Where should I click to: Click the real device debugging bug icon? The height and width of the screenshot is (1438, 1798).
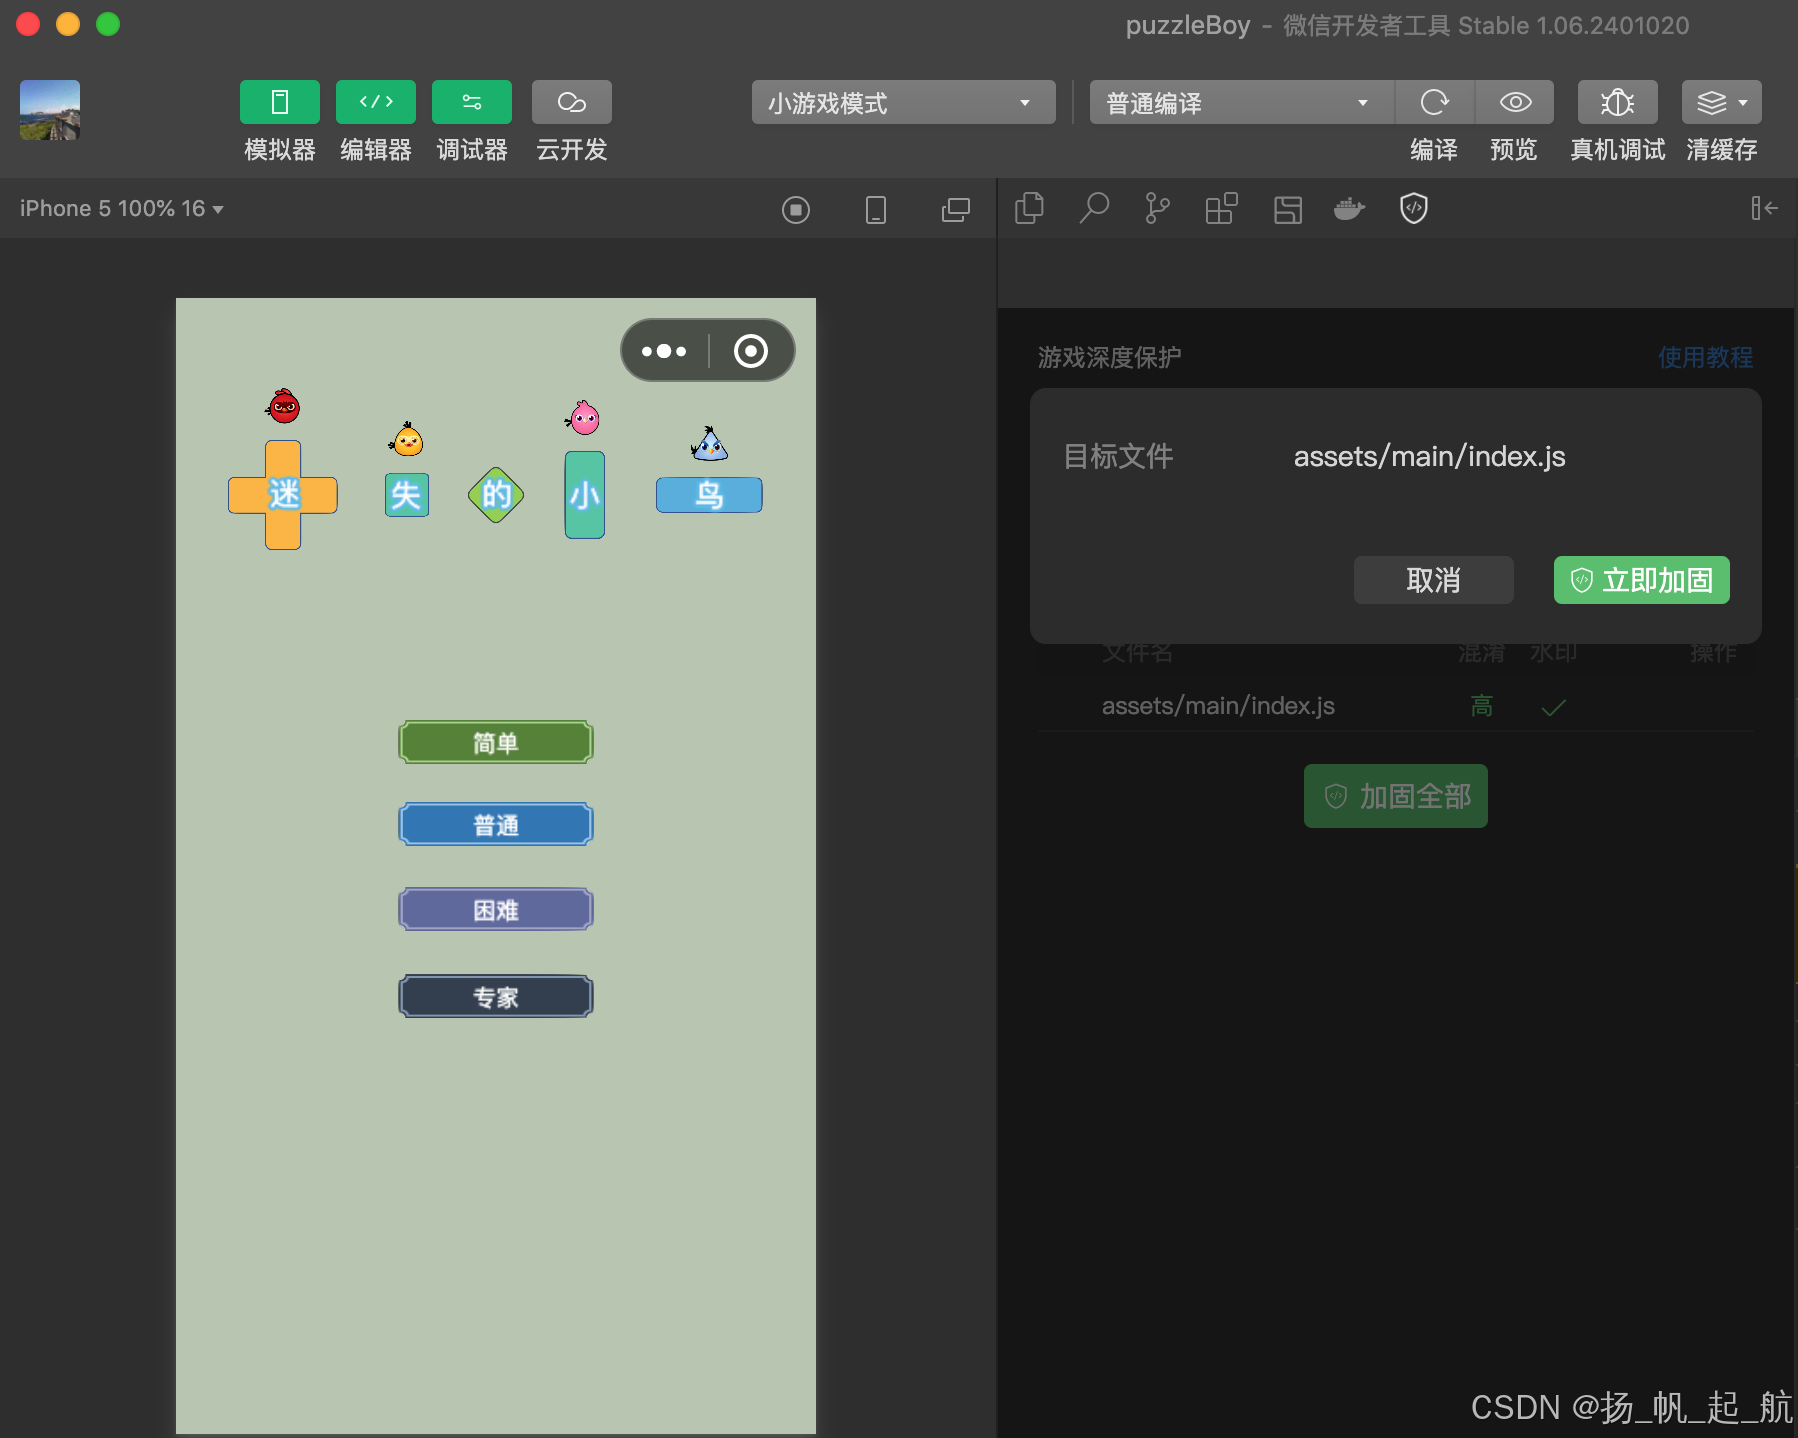(x=1618, y=102)
